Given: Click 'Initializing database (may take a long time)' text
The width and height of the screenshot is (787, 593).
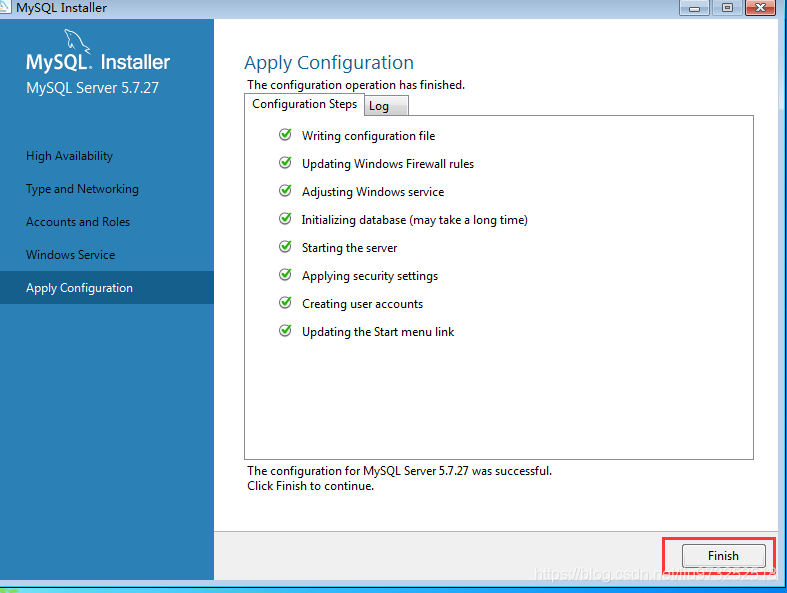Looking at the screenshot, I should point(415,220).
